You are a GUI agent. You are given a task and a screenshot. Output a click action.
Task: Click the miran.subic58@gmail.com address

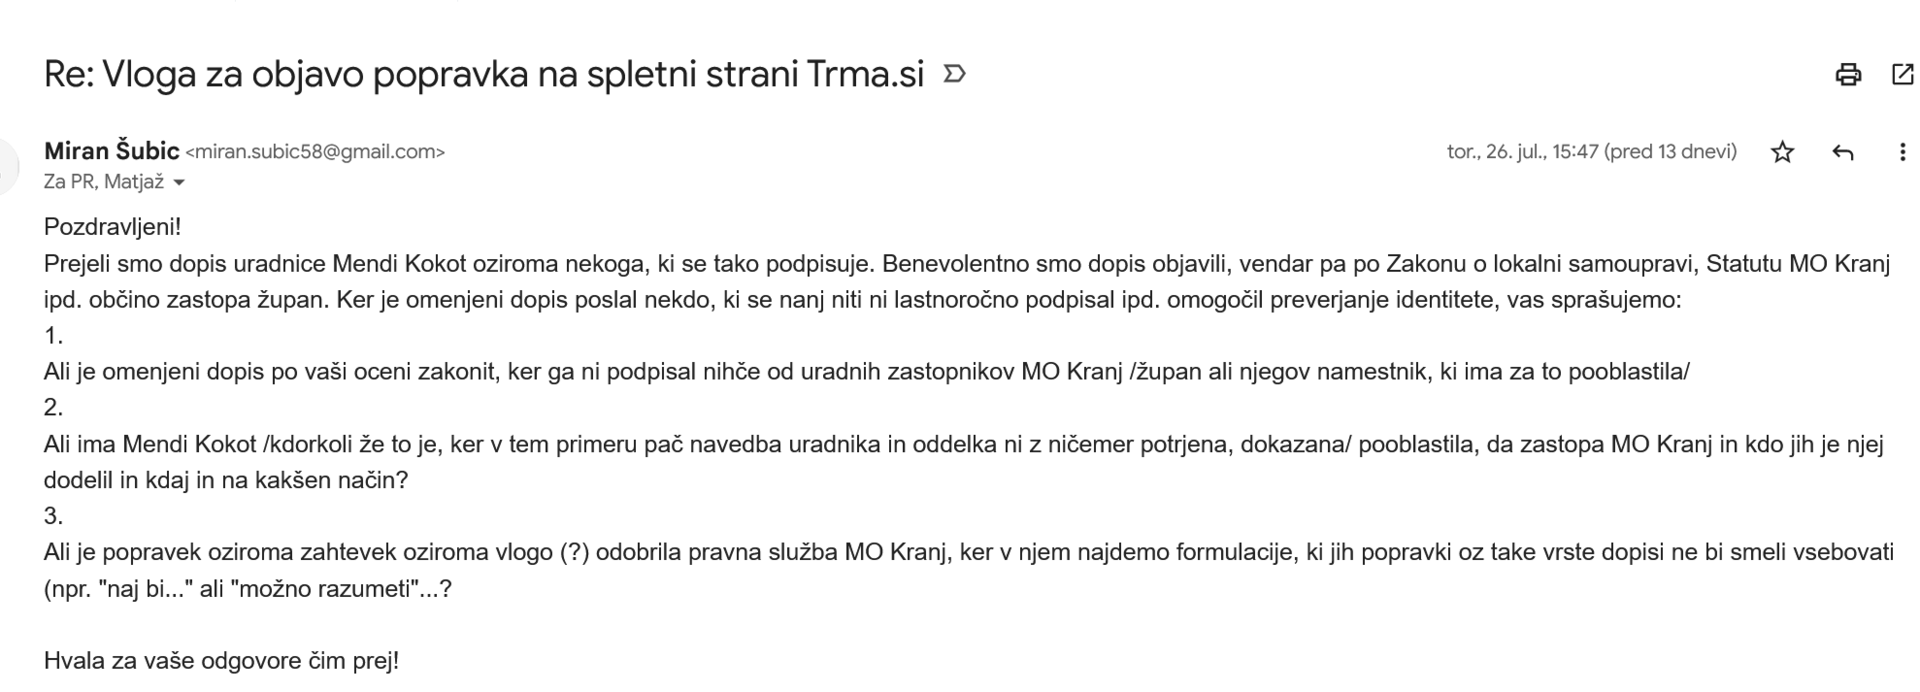(315, 152)
